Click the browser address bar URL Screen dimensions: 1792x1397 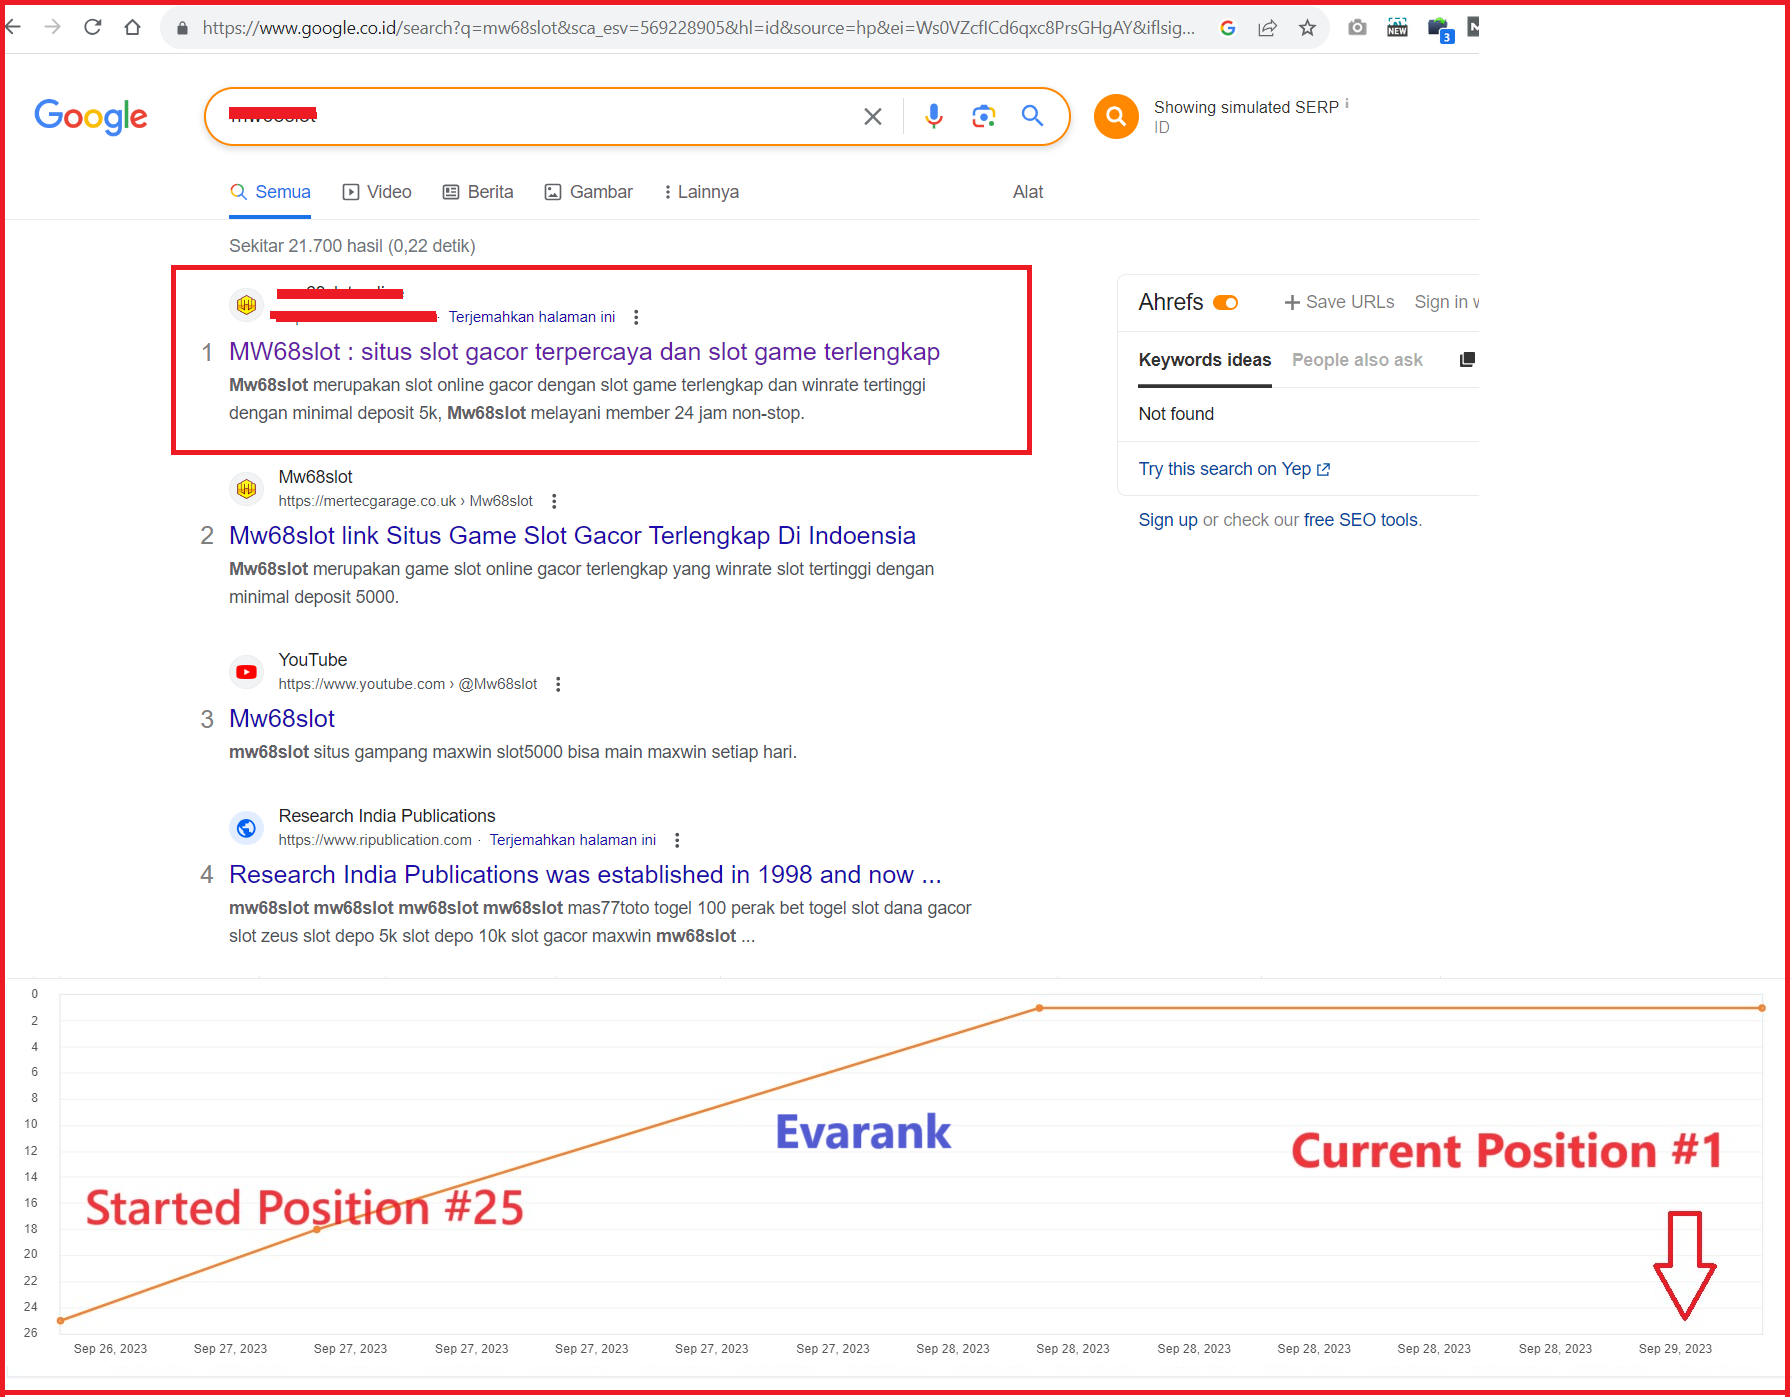[698, 28]
